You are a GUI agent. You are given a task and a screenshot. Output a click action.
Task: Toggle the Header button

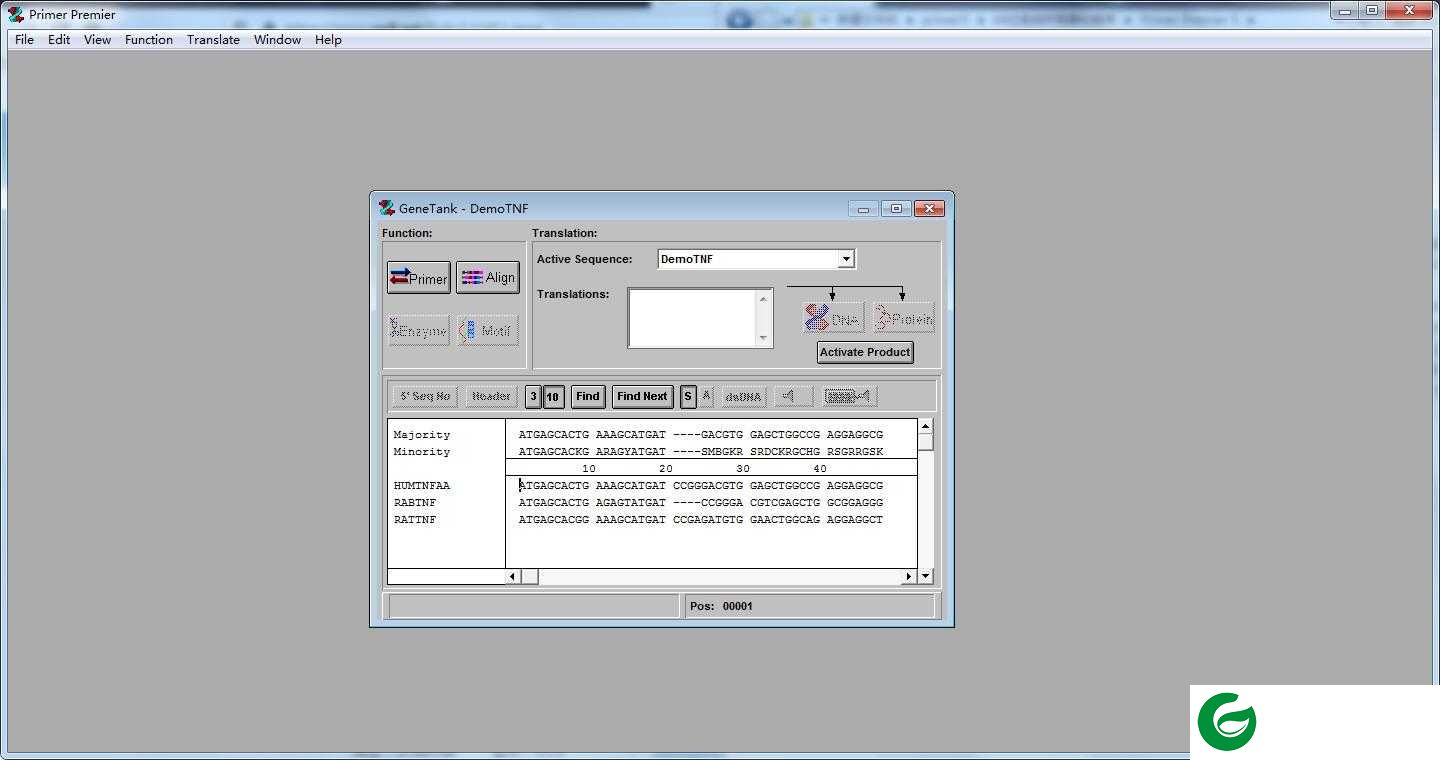(491, 396)
